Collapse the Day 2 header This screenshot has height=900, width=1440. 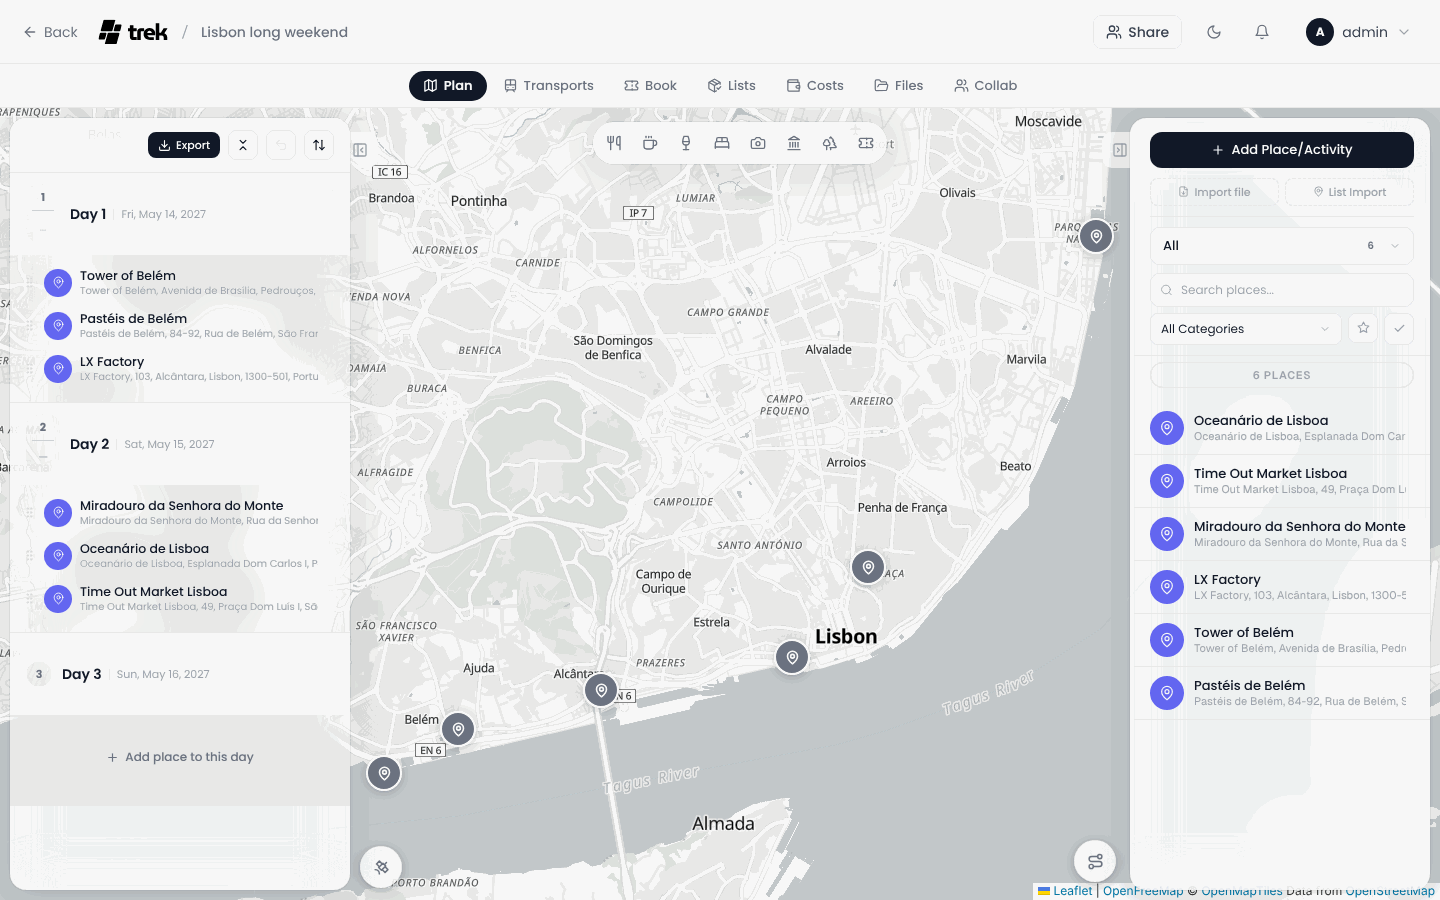(x=180, y=444)
